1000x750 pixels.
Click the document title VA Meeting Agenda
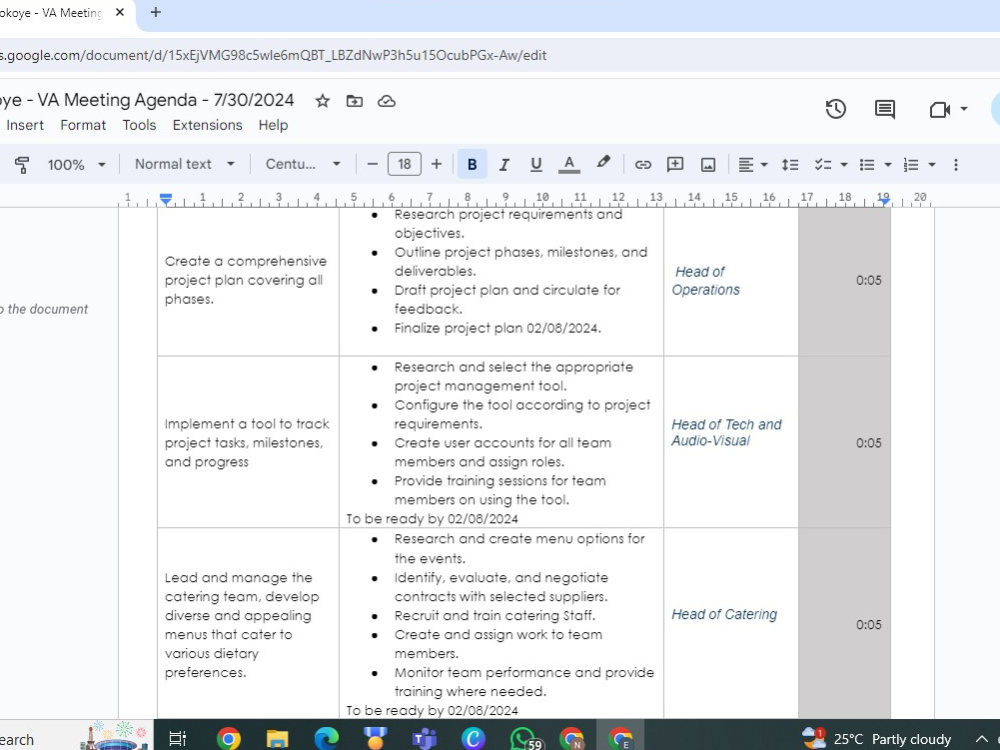pos(147,100)
